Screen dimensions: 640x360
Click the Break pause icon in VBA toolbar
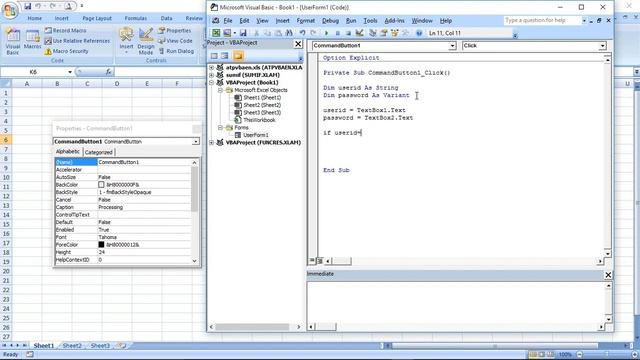click(338, 33)
